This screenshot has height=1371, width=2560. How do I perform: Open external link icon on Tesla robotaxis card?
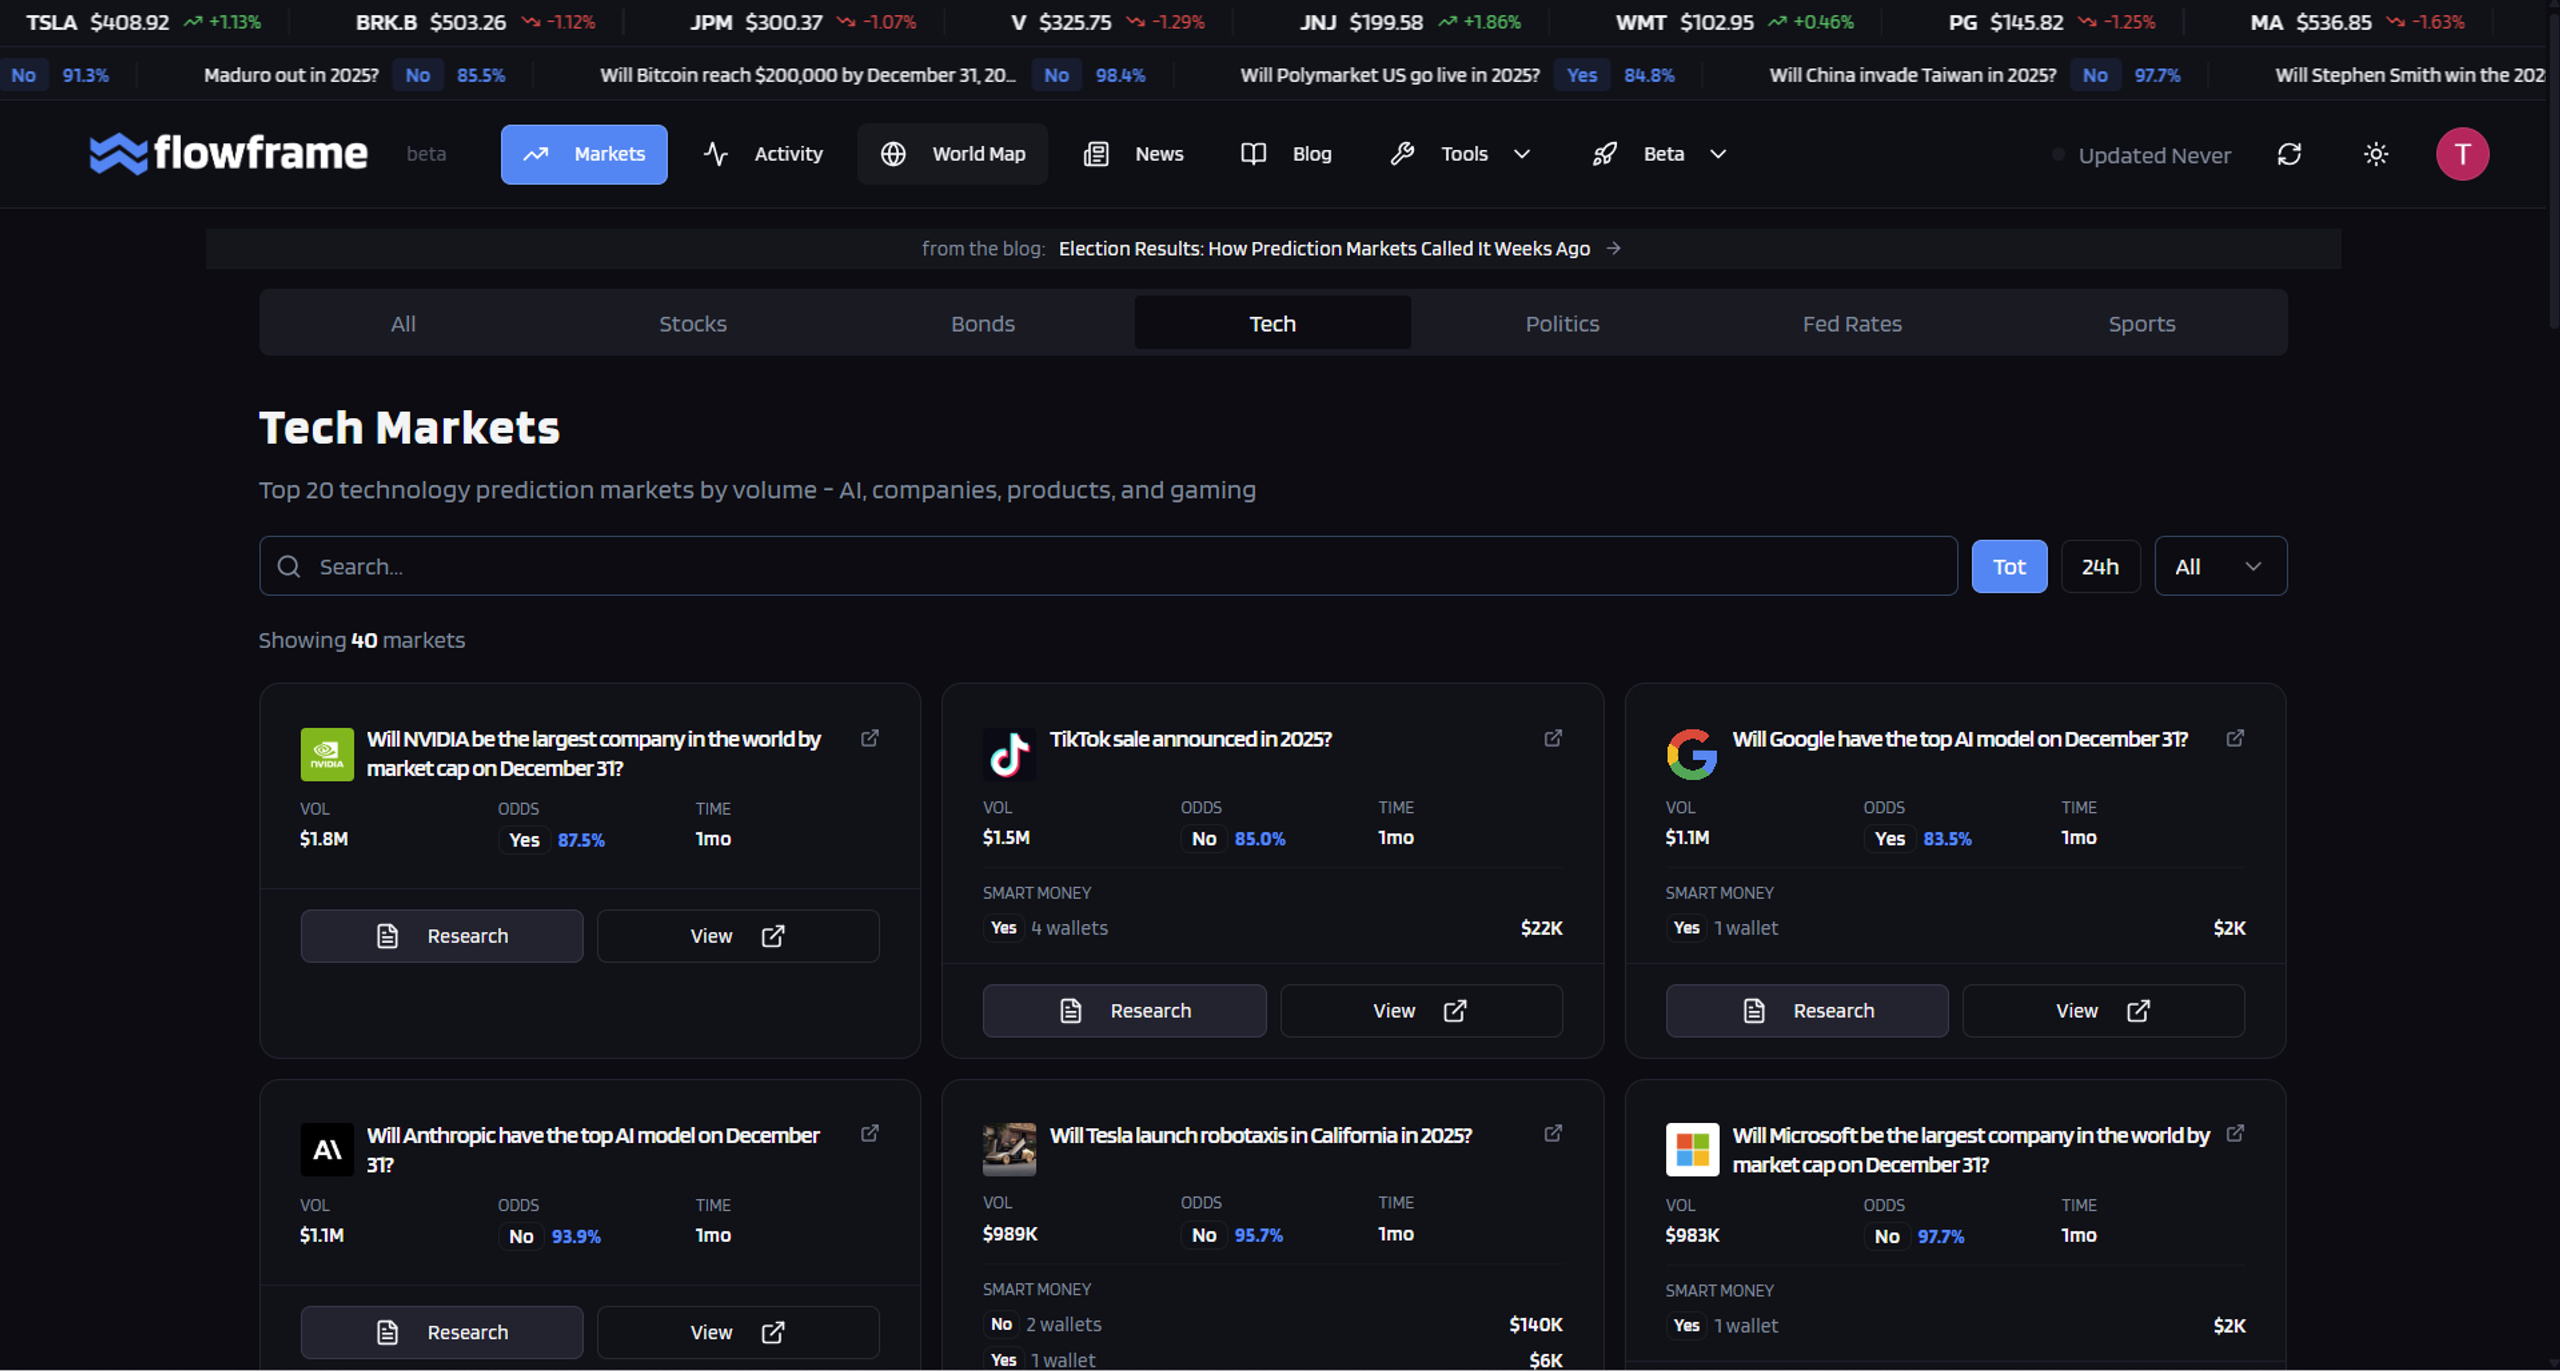pyautogui.click(x=1553, y=1133)
